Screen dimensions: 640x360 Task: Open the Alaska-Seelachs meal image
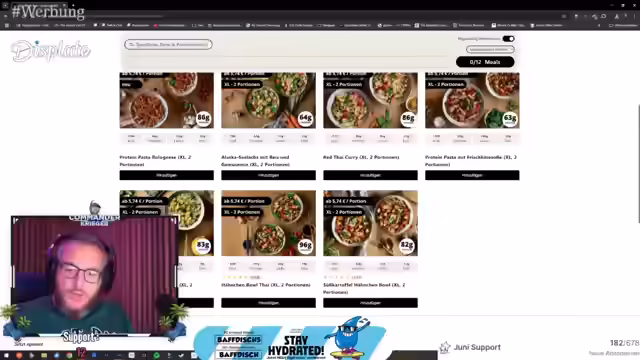(x=268, y=100)
